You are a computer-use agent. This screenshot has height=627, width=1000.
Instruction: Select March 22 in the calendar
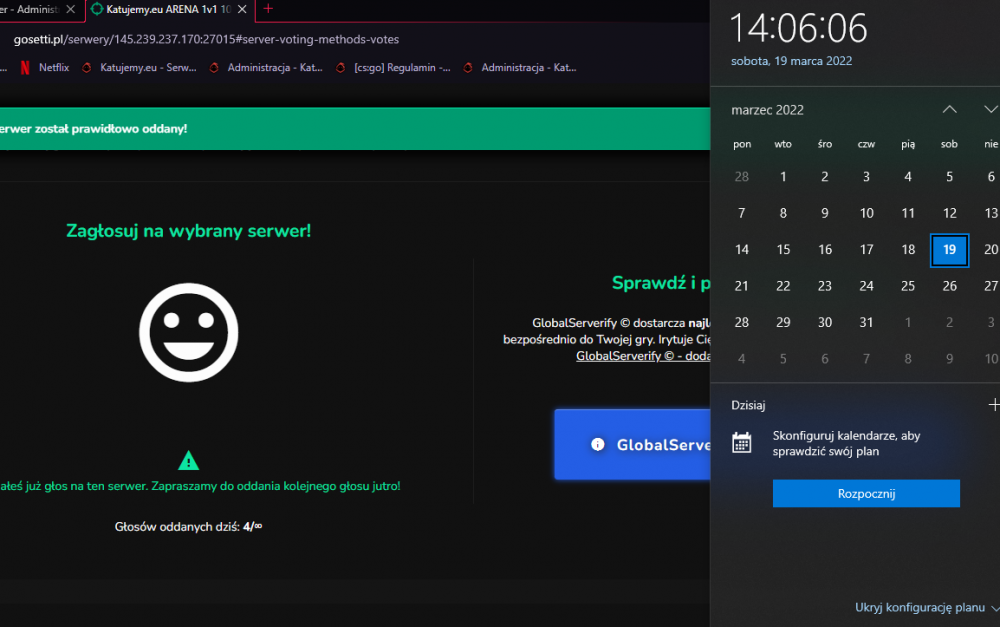tap(783, 286)
